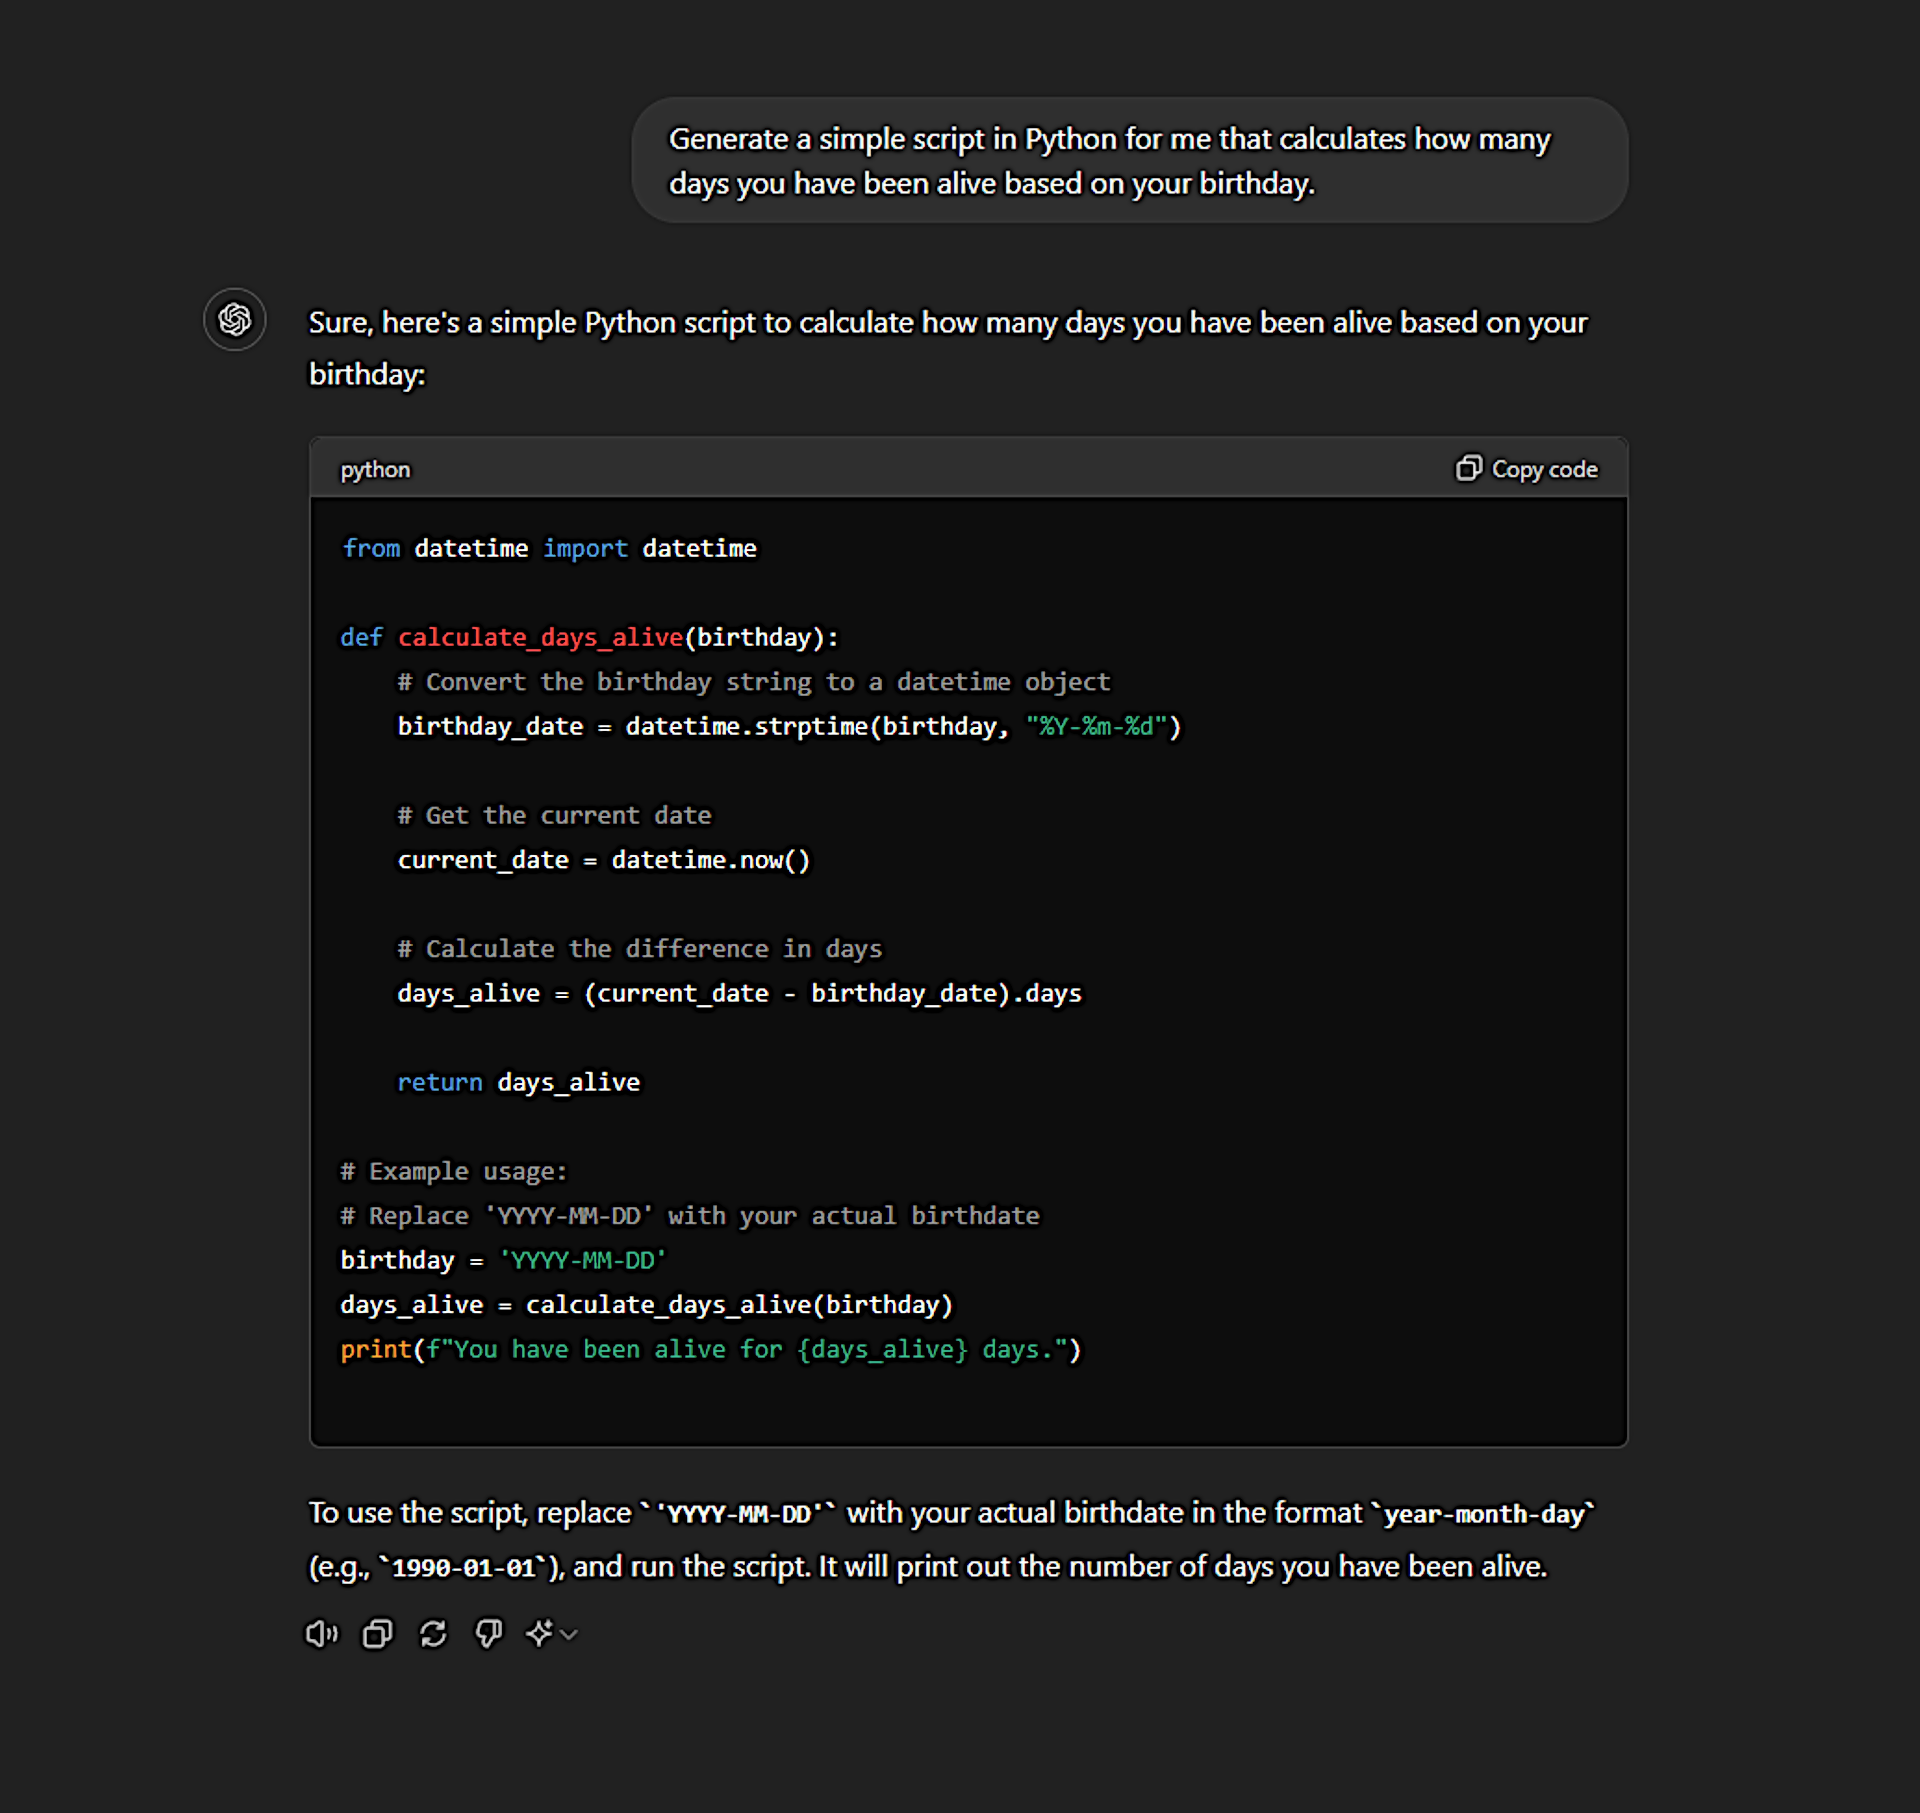Open the model switcher sparkle icon
The image size is (1920, 1813).
click(x=540, y=1633)
